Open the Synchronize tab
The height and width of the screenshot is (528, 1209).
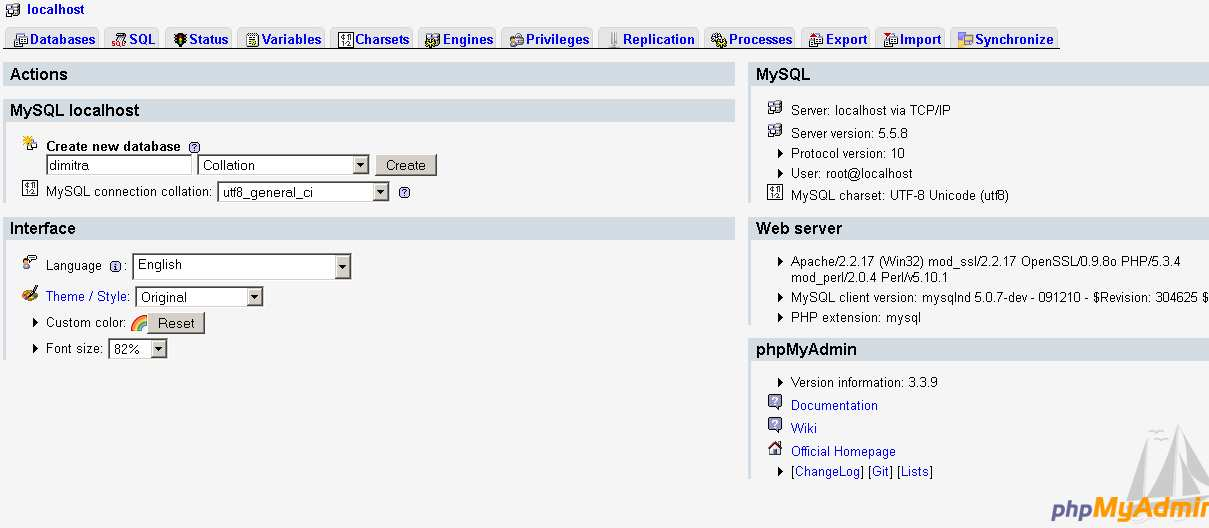click(1005, 40)
